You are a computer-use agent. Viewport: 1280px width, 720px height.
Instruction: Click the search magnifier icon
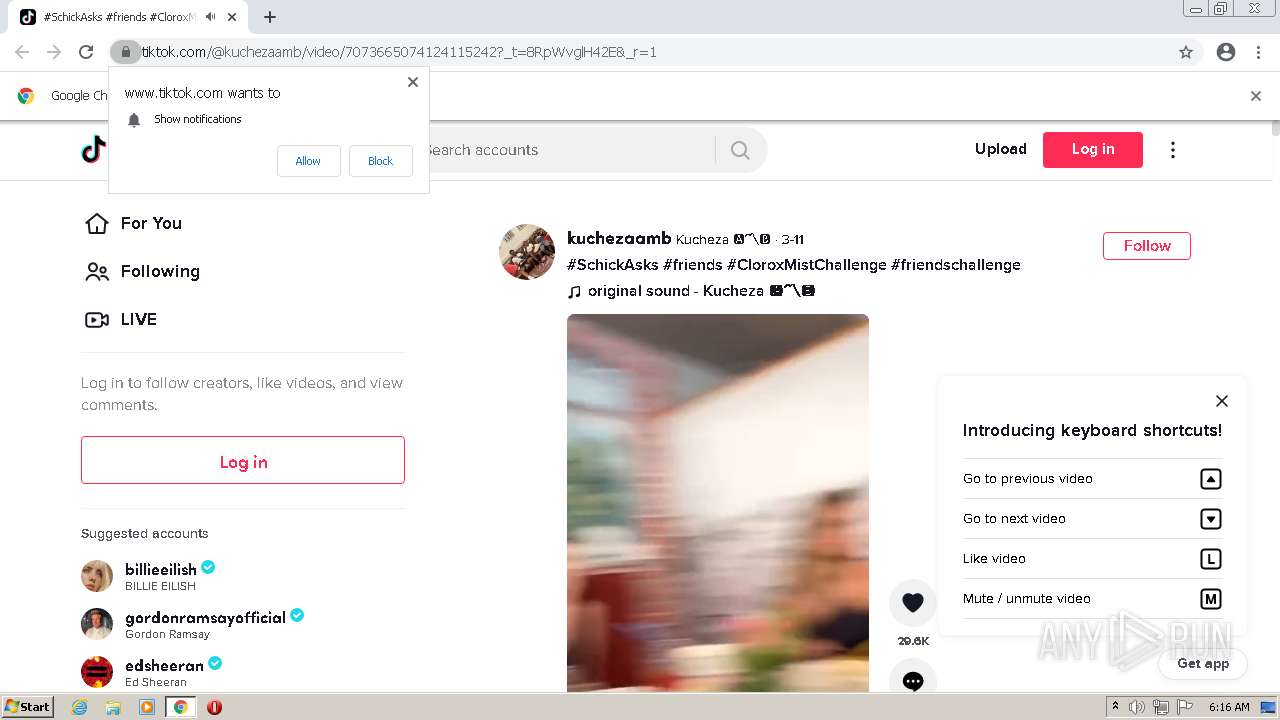(740, 150)
